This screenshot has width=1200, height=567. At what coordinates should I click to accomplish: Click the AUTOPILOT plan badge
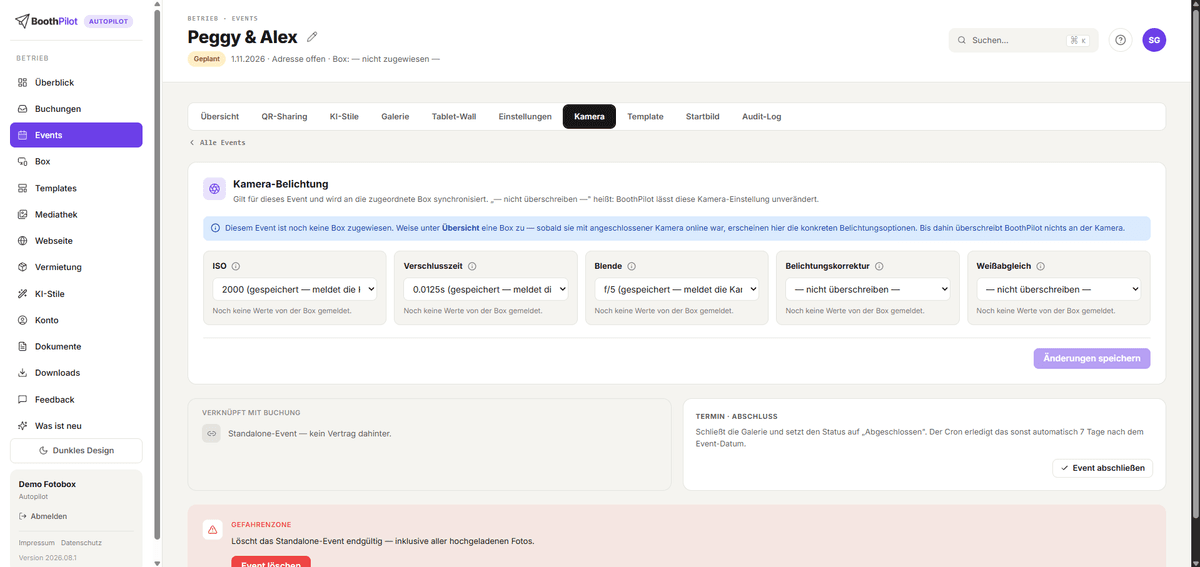point(108,21)
